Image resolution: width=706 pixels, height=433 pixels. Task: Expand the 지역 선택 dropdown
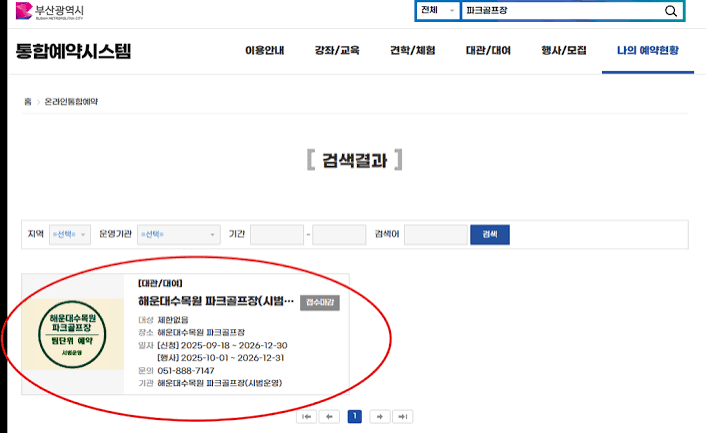(70, 235)
